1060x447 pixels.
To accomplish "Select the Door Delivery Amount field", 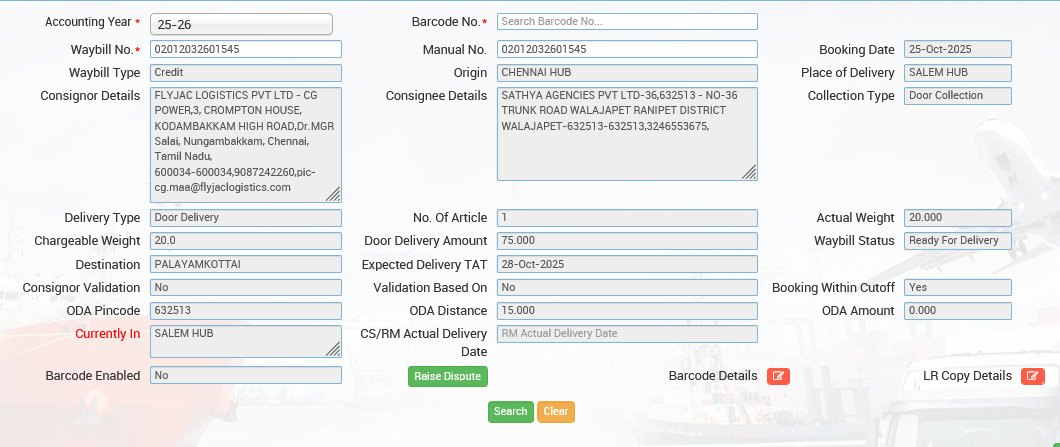I will coord(627,241).
